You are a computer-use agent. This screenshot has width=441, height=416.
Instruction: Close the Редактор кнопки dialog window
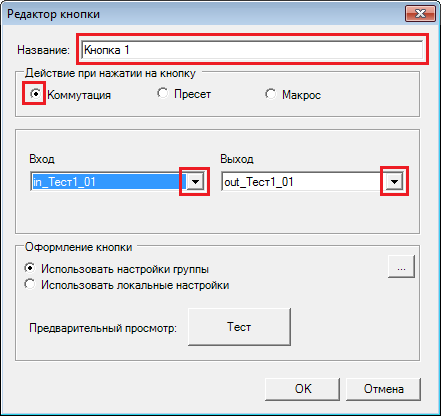point(420,14)
